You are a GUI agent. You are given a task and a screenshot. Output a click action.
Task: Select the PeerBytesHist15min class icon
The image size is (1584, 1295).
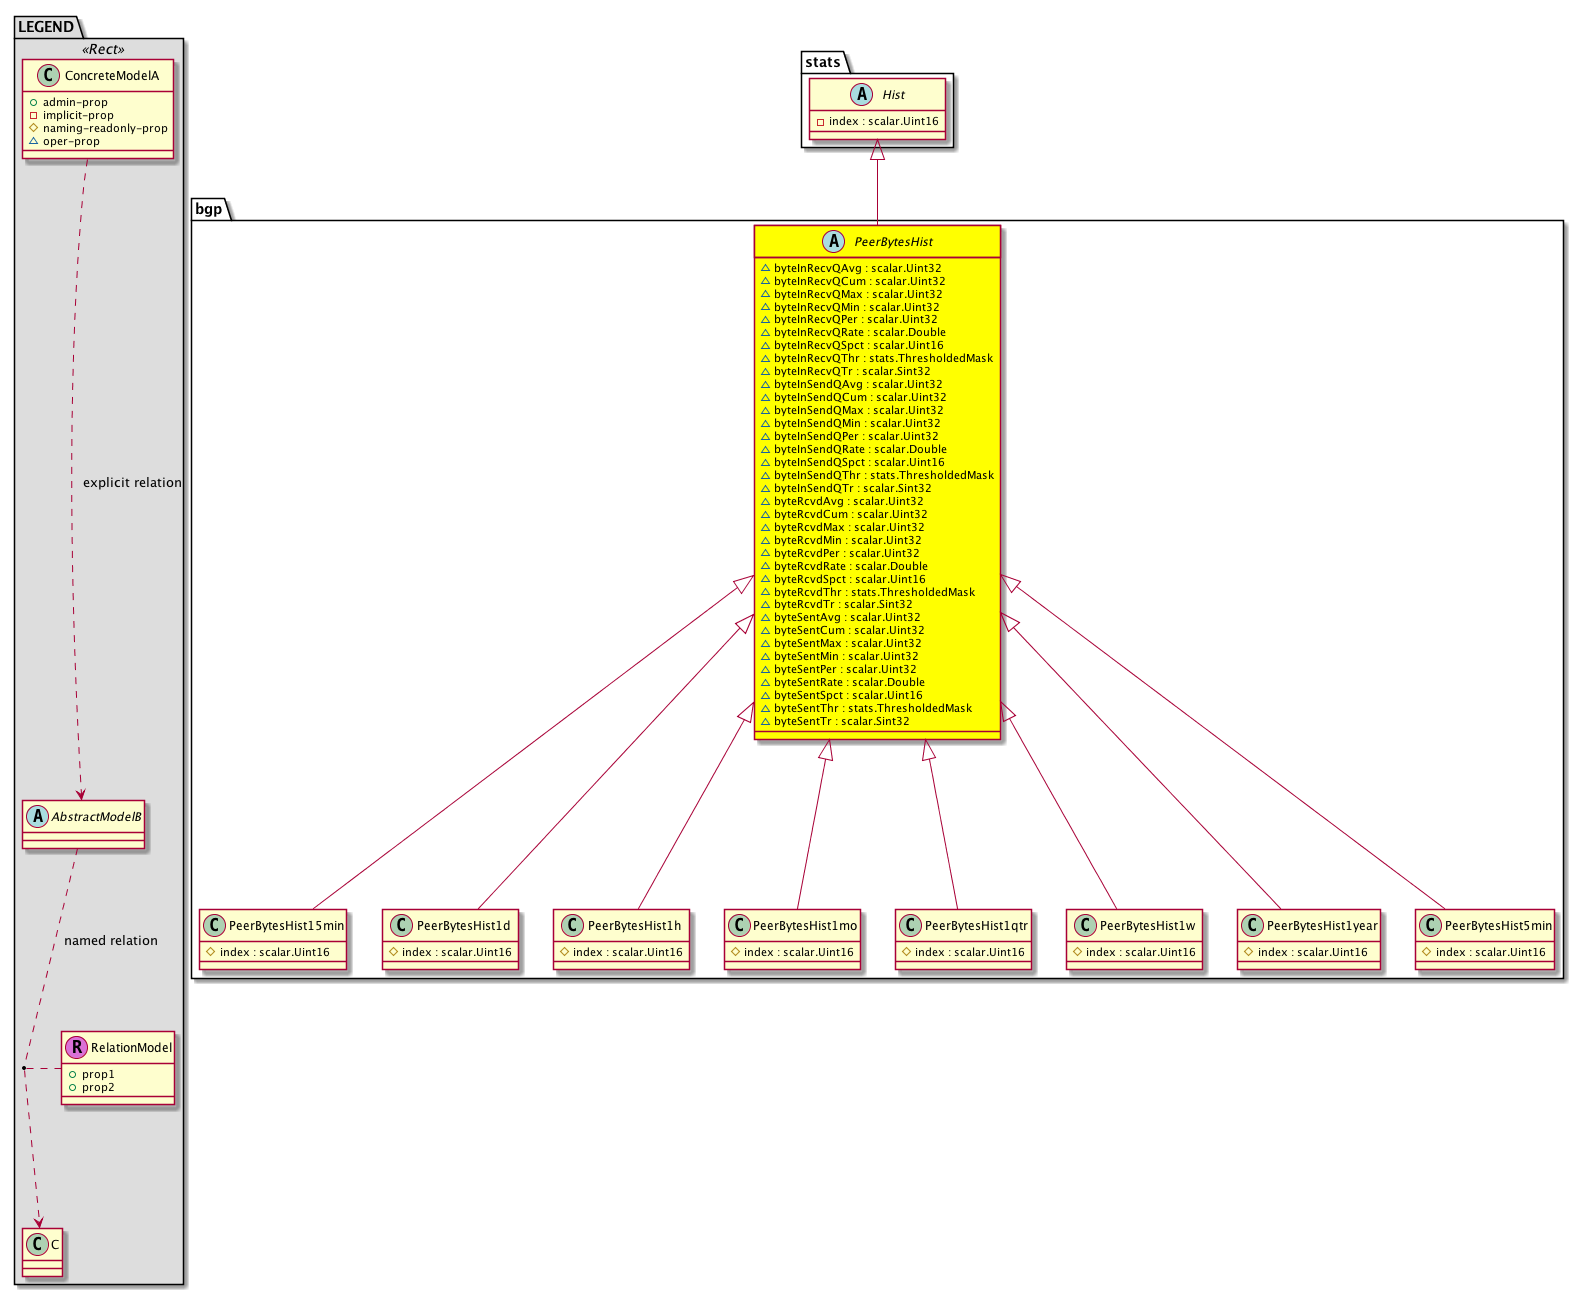(213, 926)
